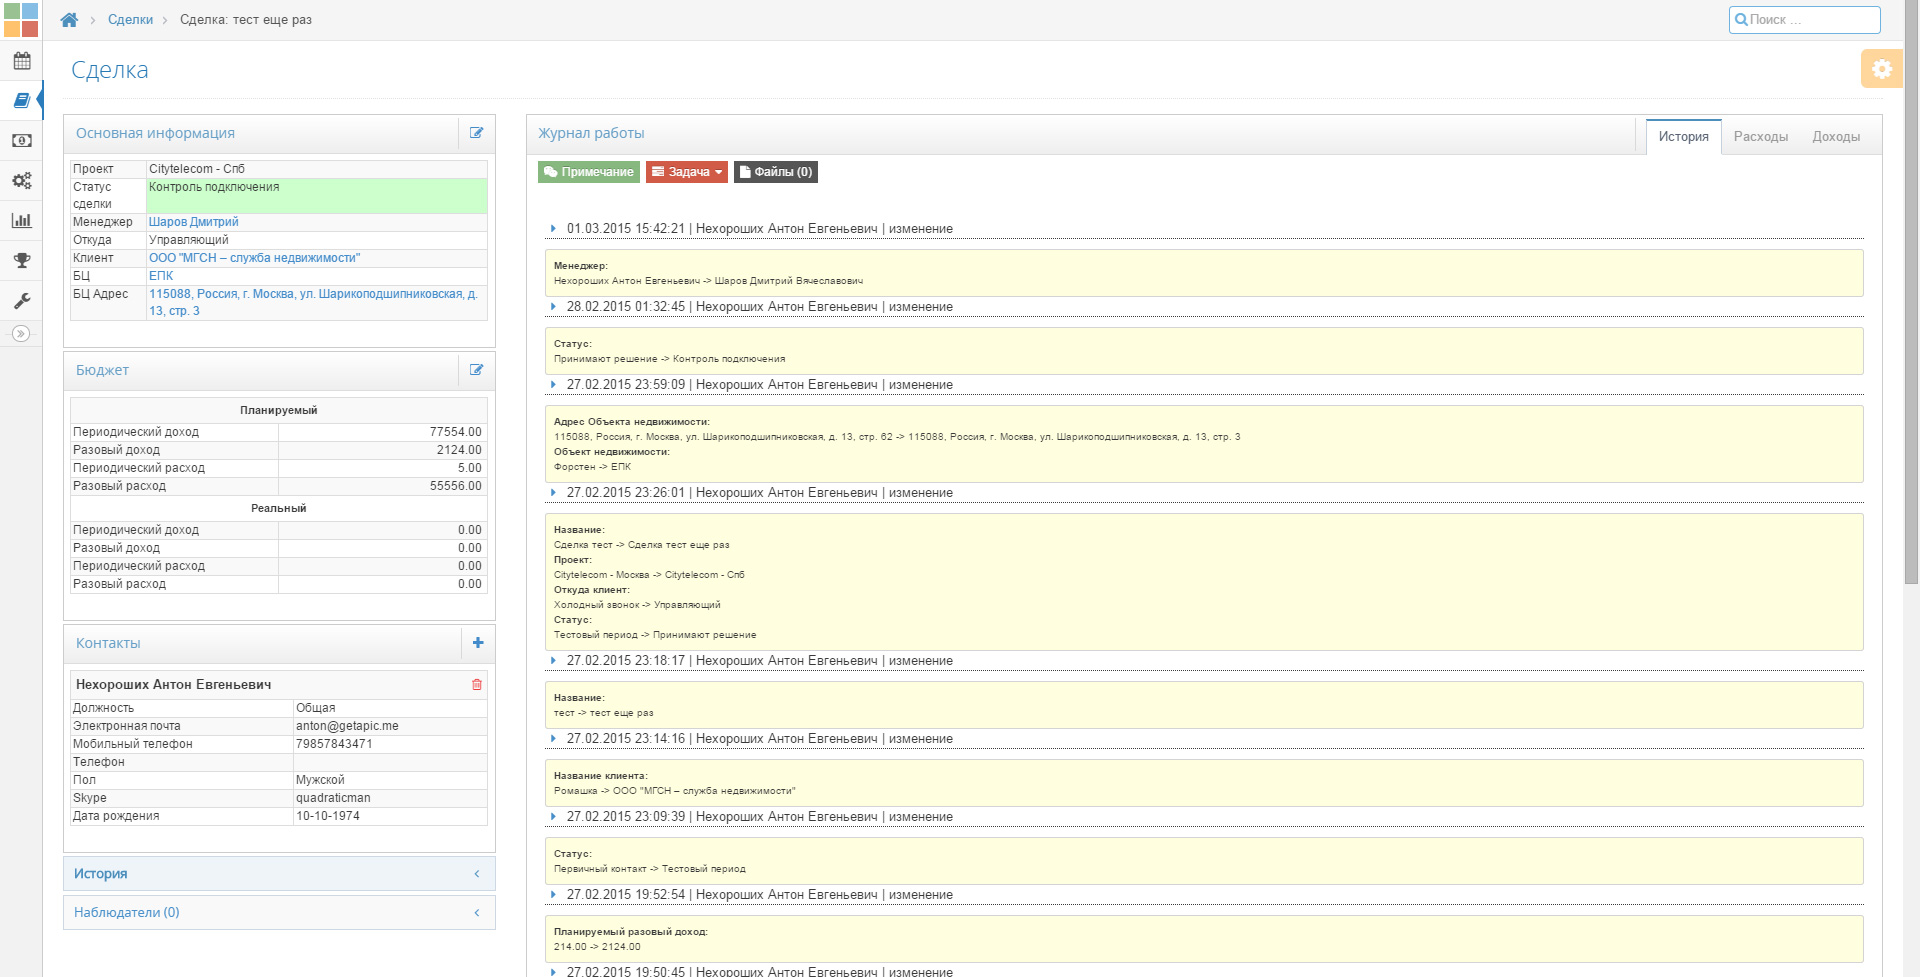
Task: Switch to the Доходы tab
Action: [x=1836, y=137]
